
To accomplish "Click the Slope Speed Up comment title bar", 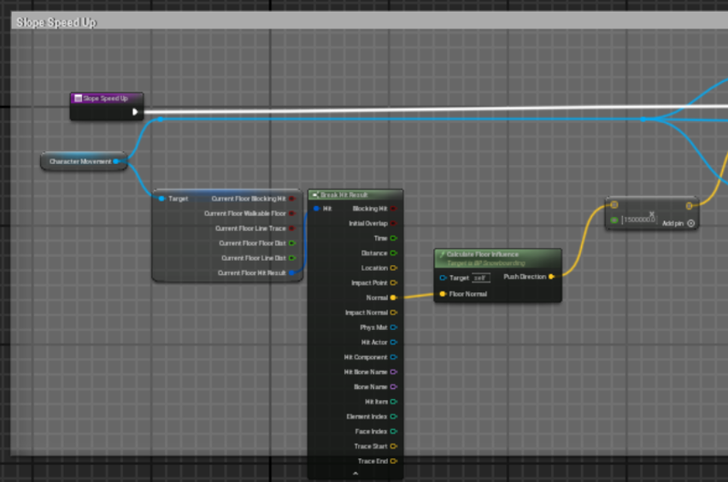I will point(370,22).
